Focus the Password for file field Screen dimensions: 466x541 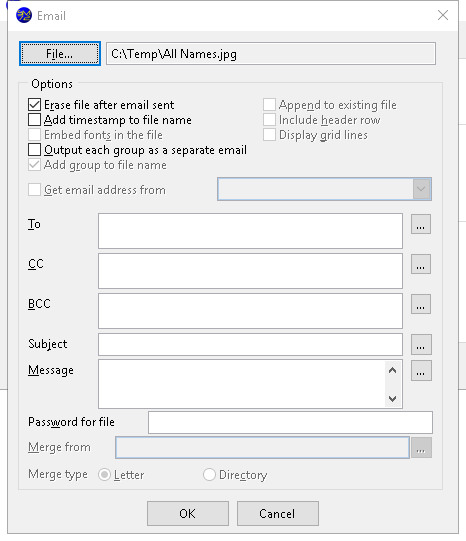290,422
